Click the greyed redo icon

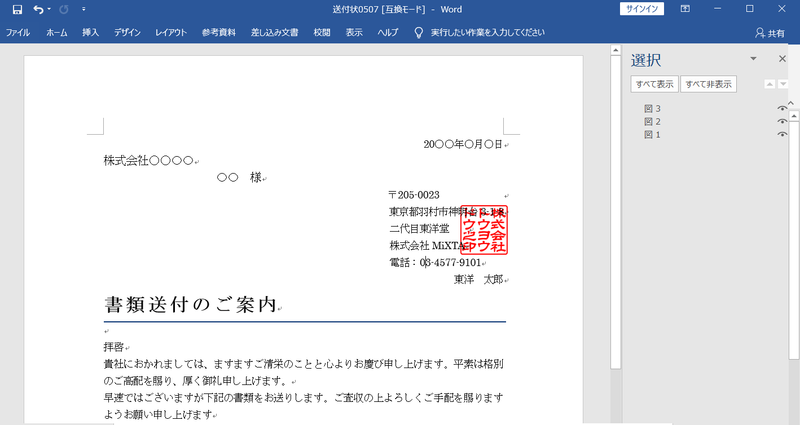click(64, 9)
